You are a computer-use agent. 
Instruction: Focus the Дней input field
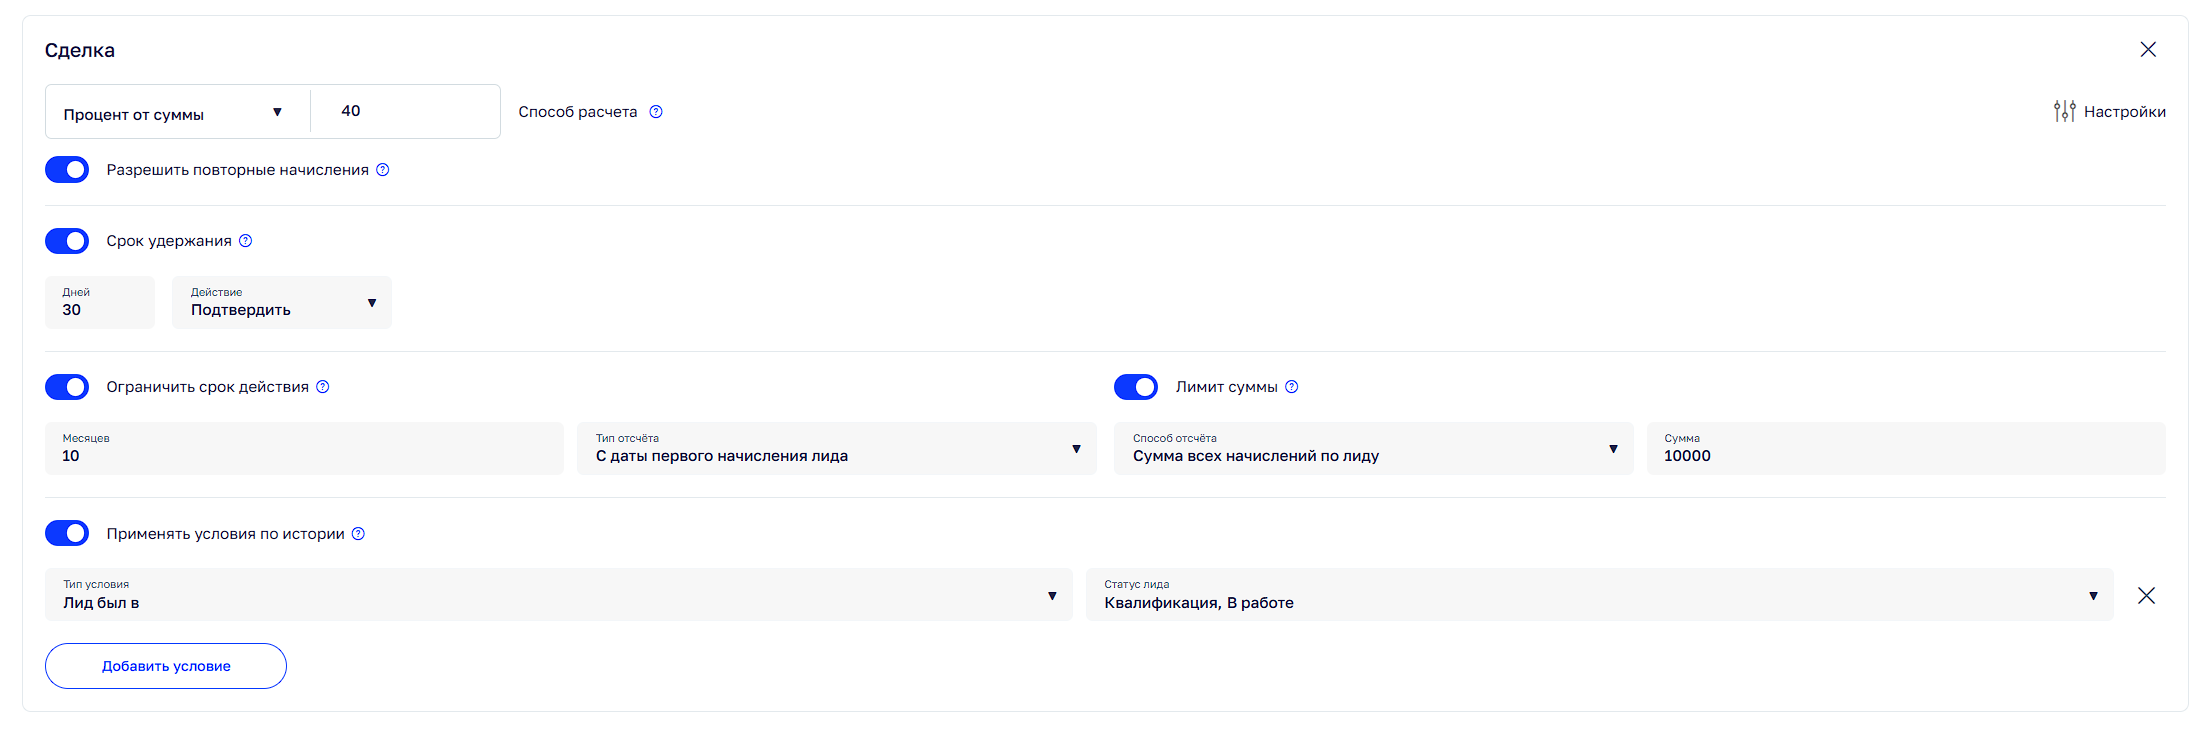[x=100, y=303]
